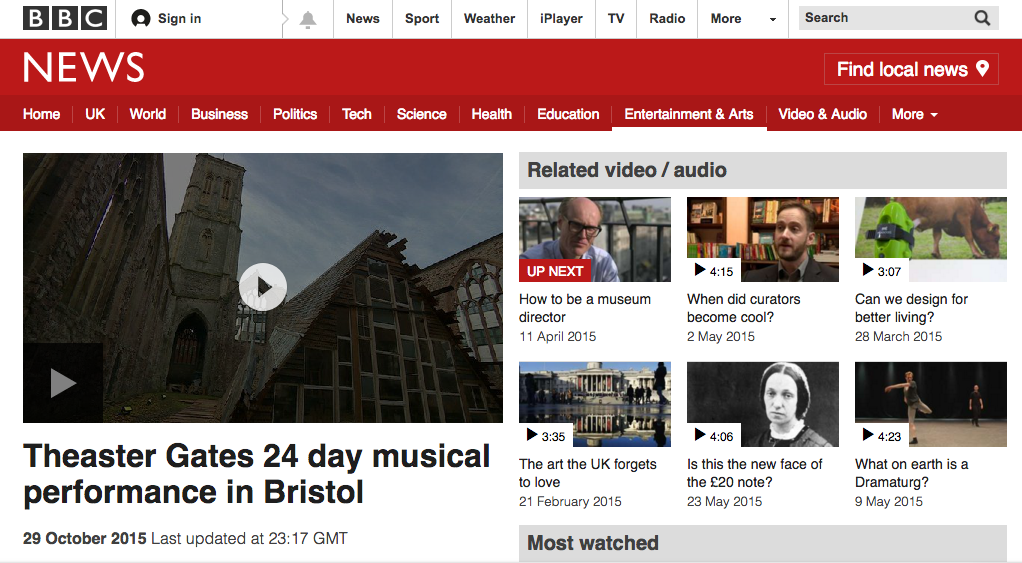The height and width of the screenshot is (563, 1022).
Task: Select the World news tab
Action: (x=148, y=114)
